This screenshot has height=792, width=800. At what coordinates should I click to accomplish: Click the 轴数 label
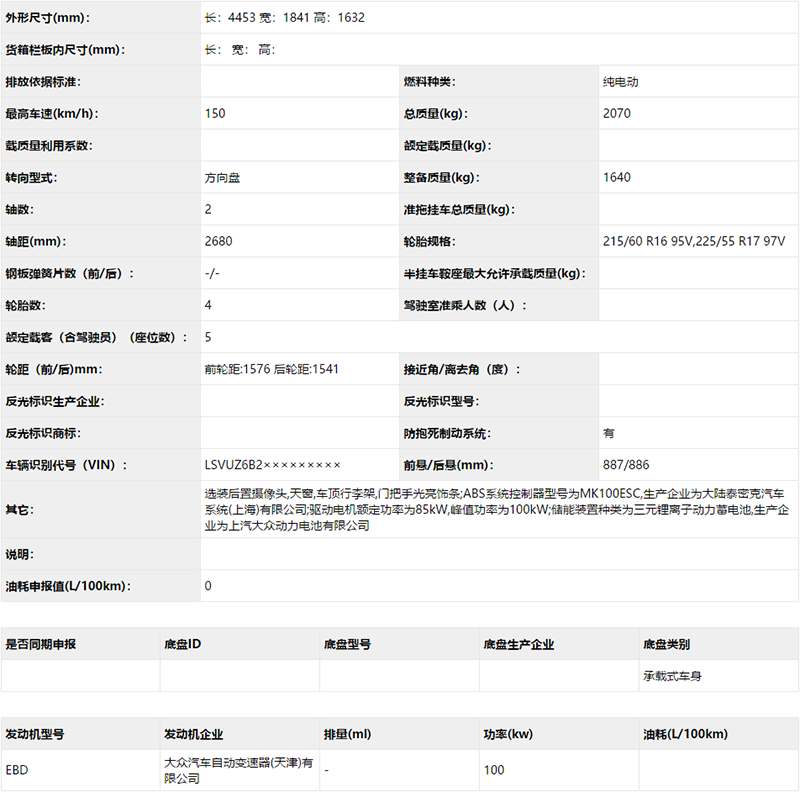pyautogui.click(x=19, y=210)
